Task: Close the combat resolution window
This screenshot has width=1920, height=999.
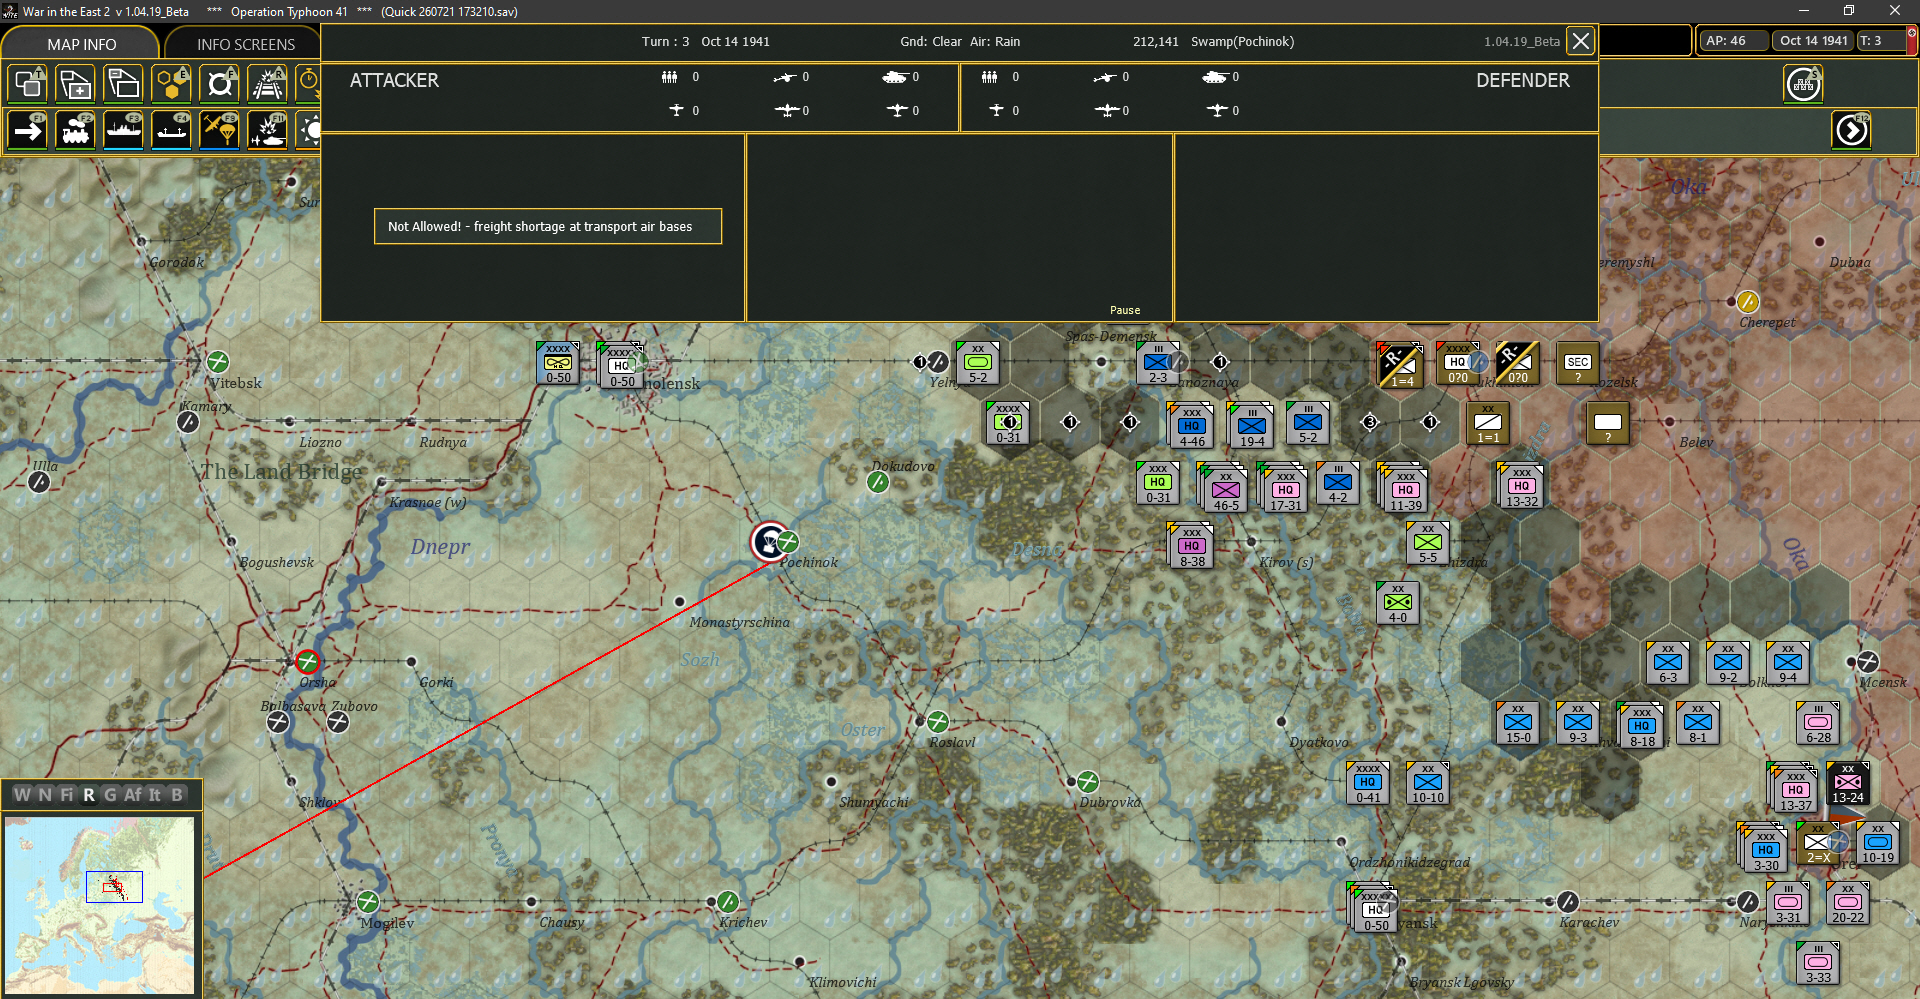Action: (1580, 41)
